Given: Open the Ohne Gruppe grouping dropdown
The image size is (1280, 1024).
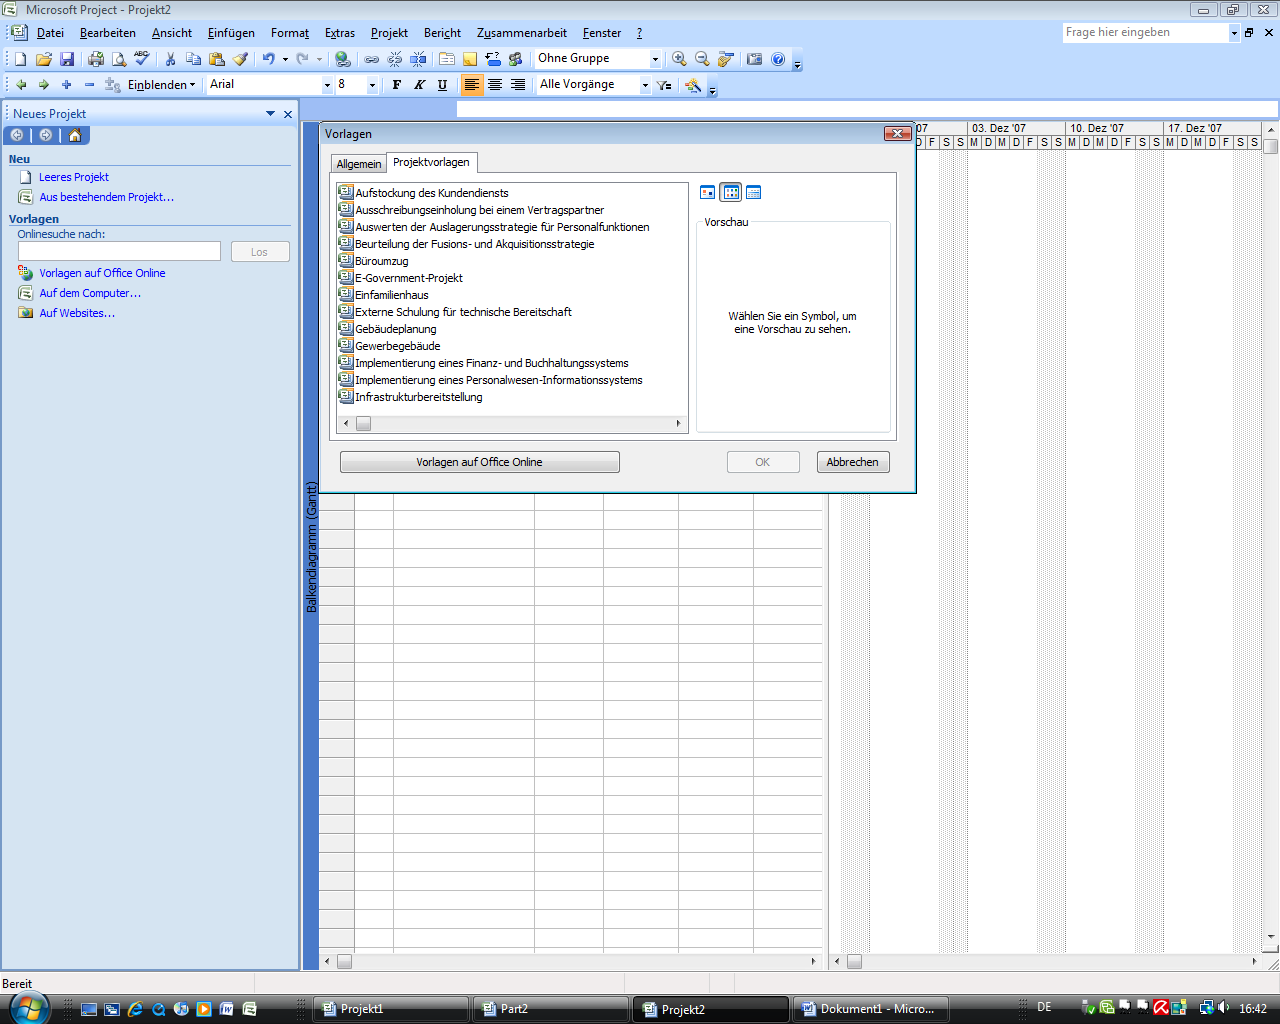Looking at the screenshot, I should pyautogui.click(x=656, y=59).
